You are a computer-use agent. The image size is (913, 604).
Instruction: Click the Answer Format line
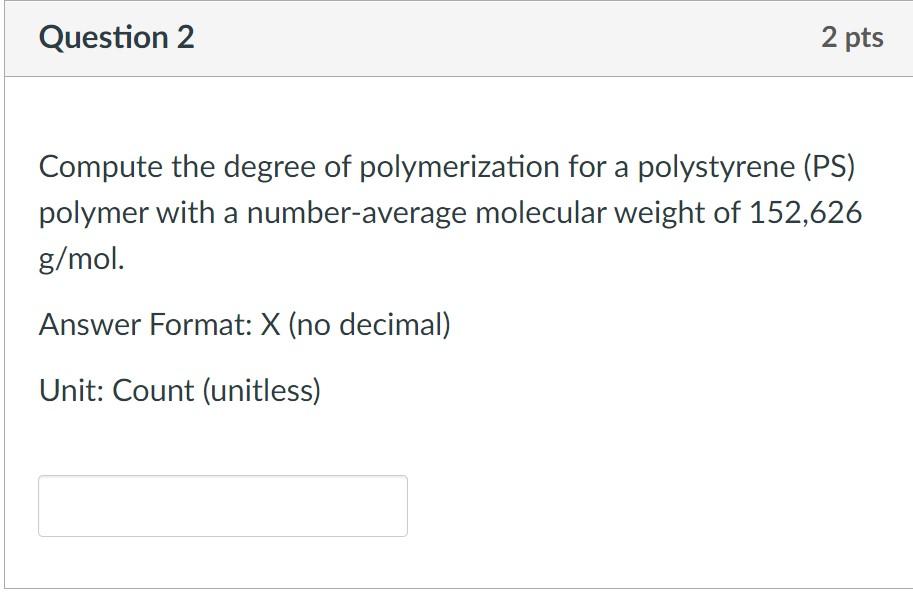243,324
